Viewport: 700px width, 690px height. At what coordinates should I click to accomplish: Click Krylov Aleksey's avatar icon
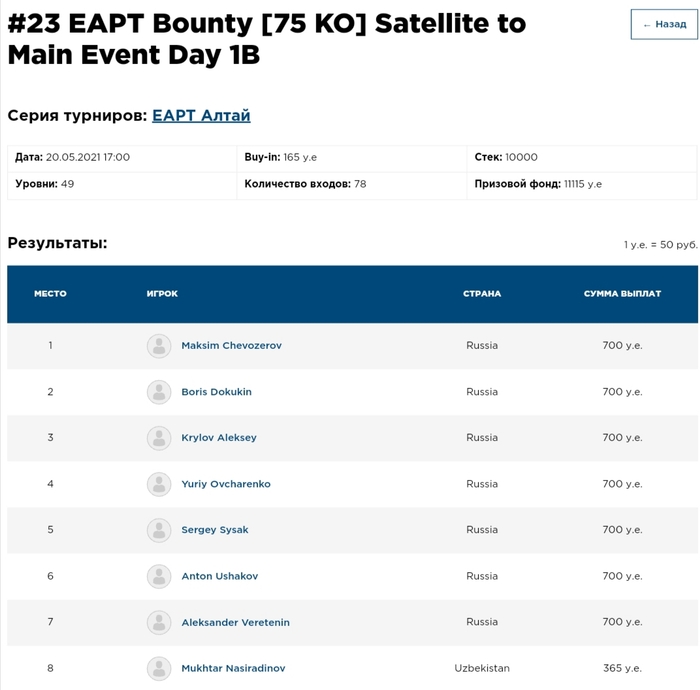click(x=159, y=438)
